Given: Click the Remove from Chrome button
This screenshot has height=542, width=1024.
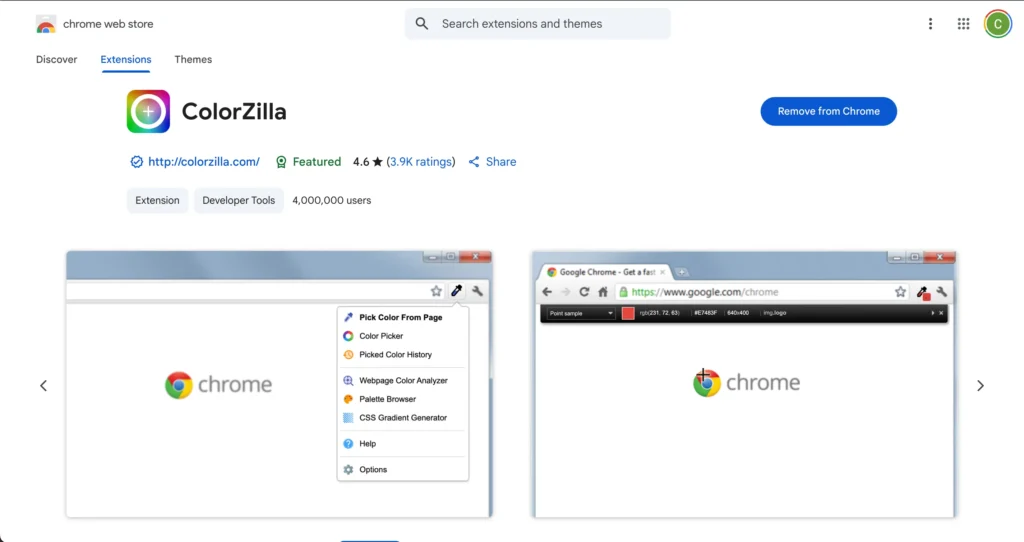Looking at the screenshot, I should 828,112.
